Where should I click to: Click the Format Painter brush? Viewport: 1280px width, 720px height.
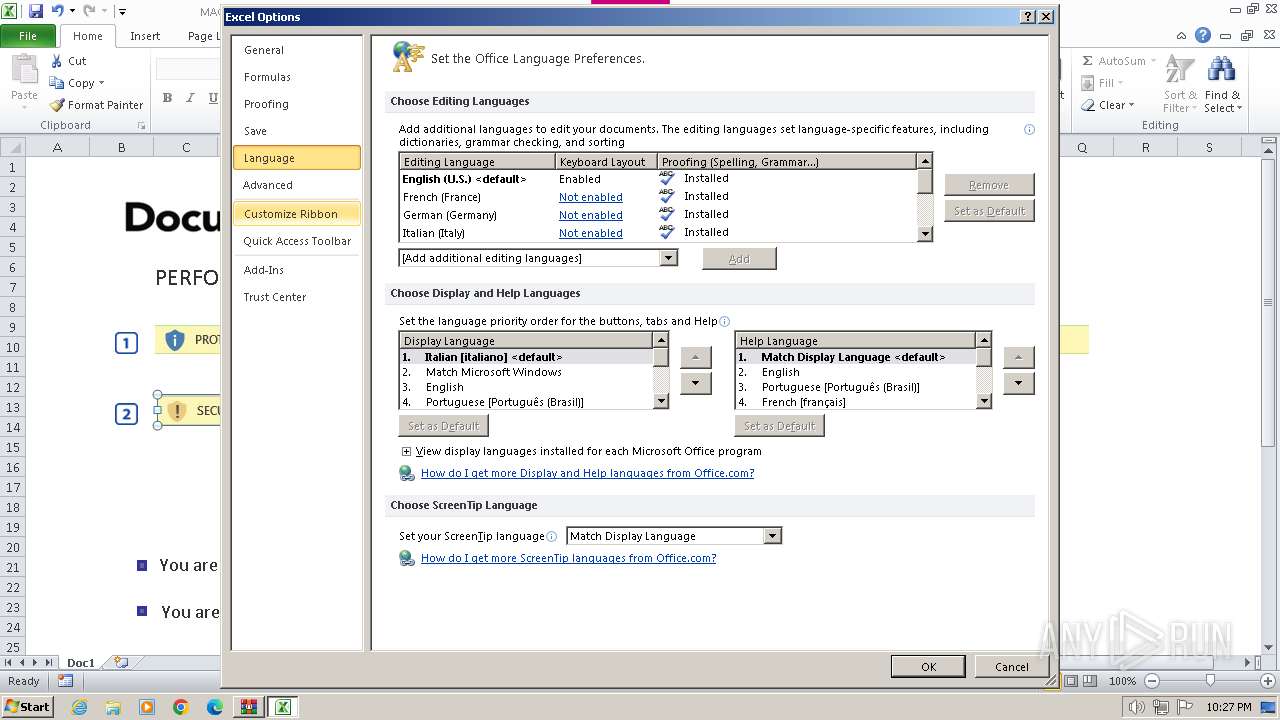pyautogui.click(x=57, y=105)
